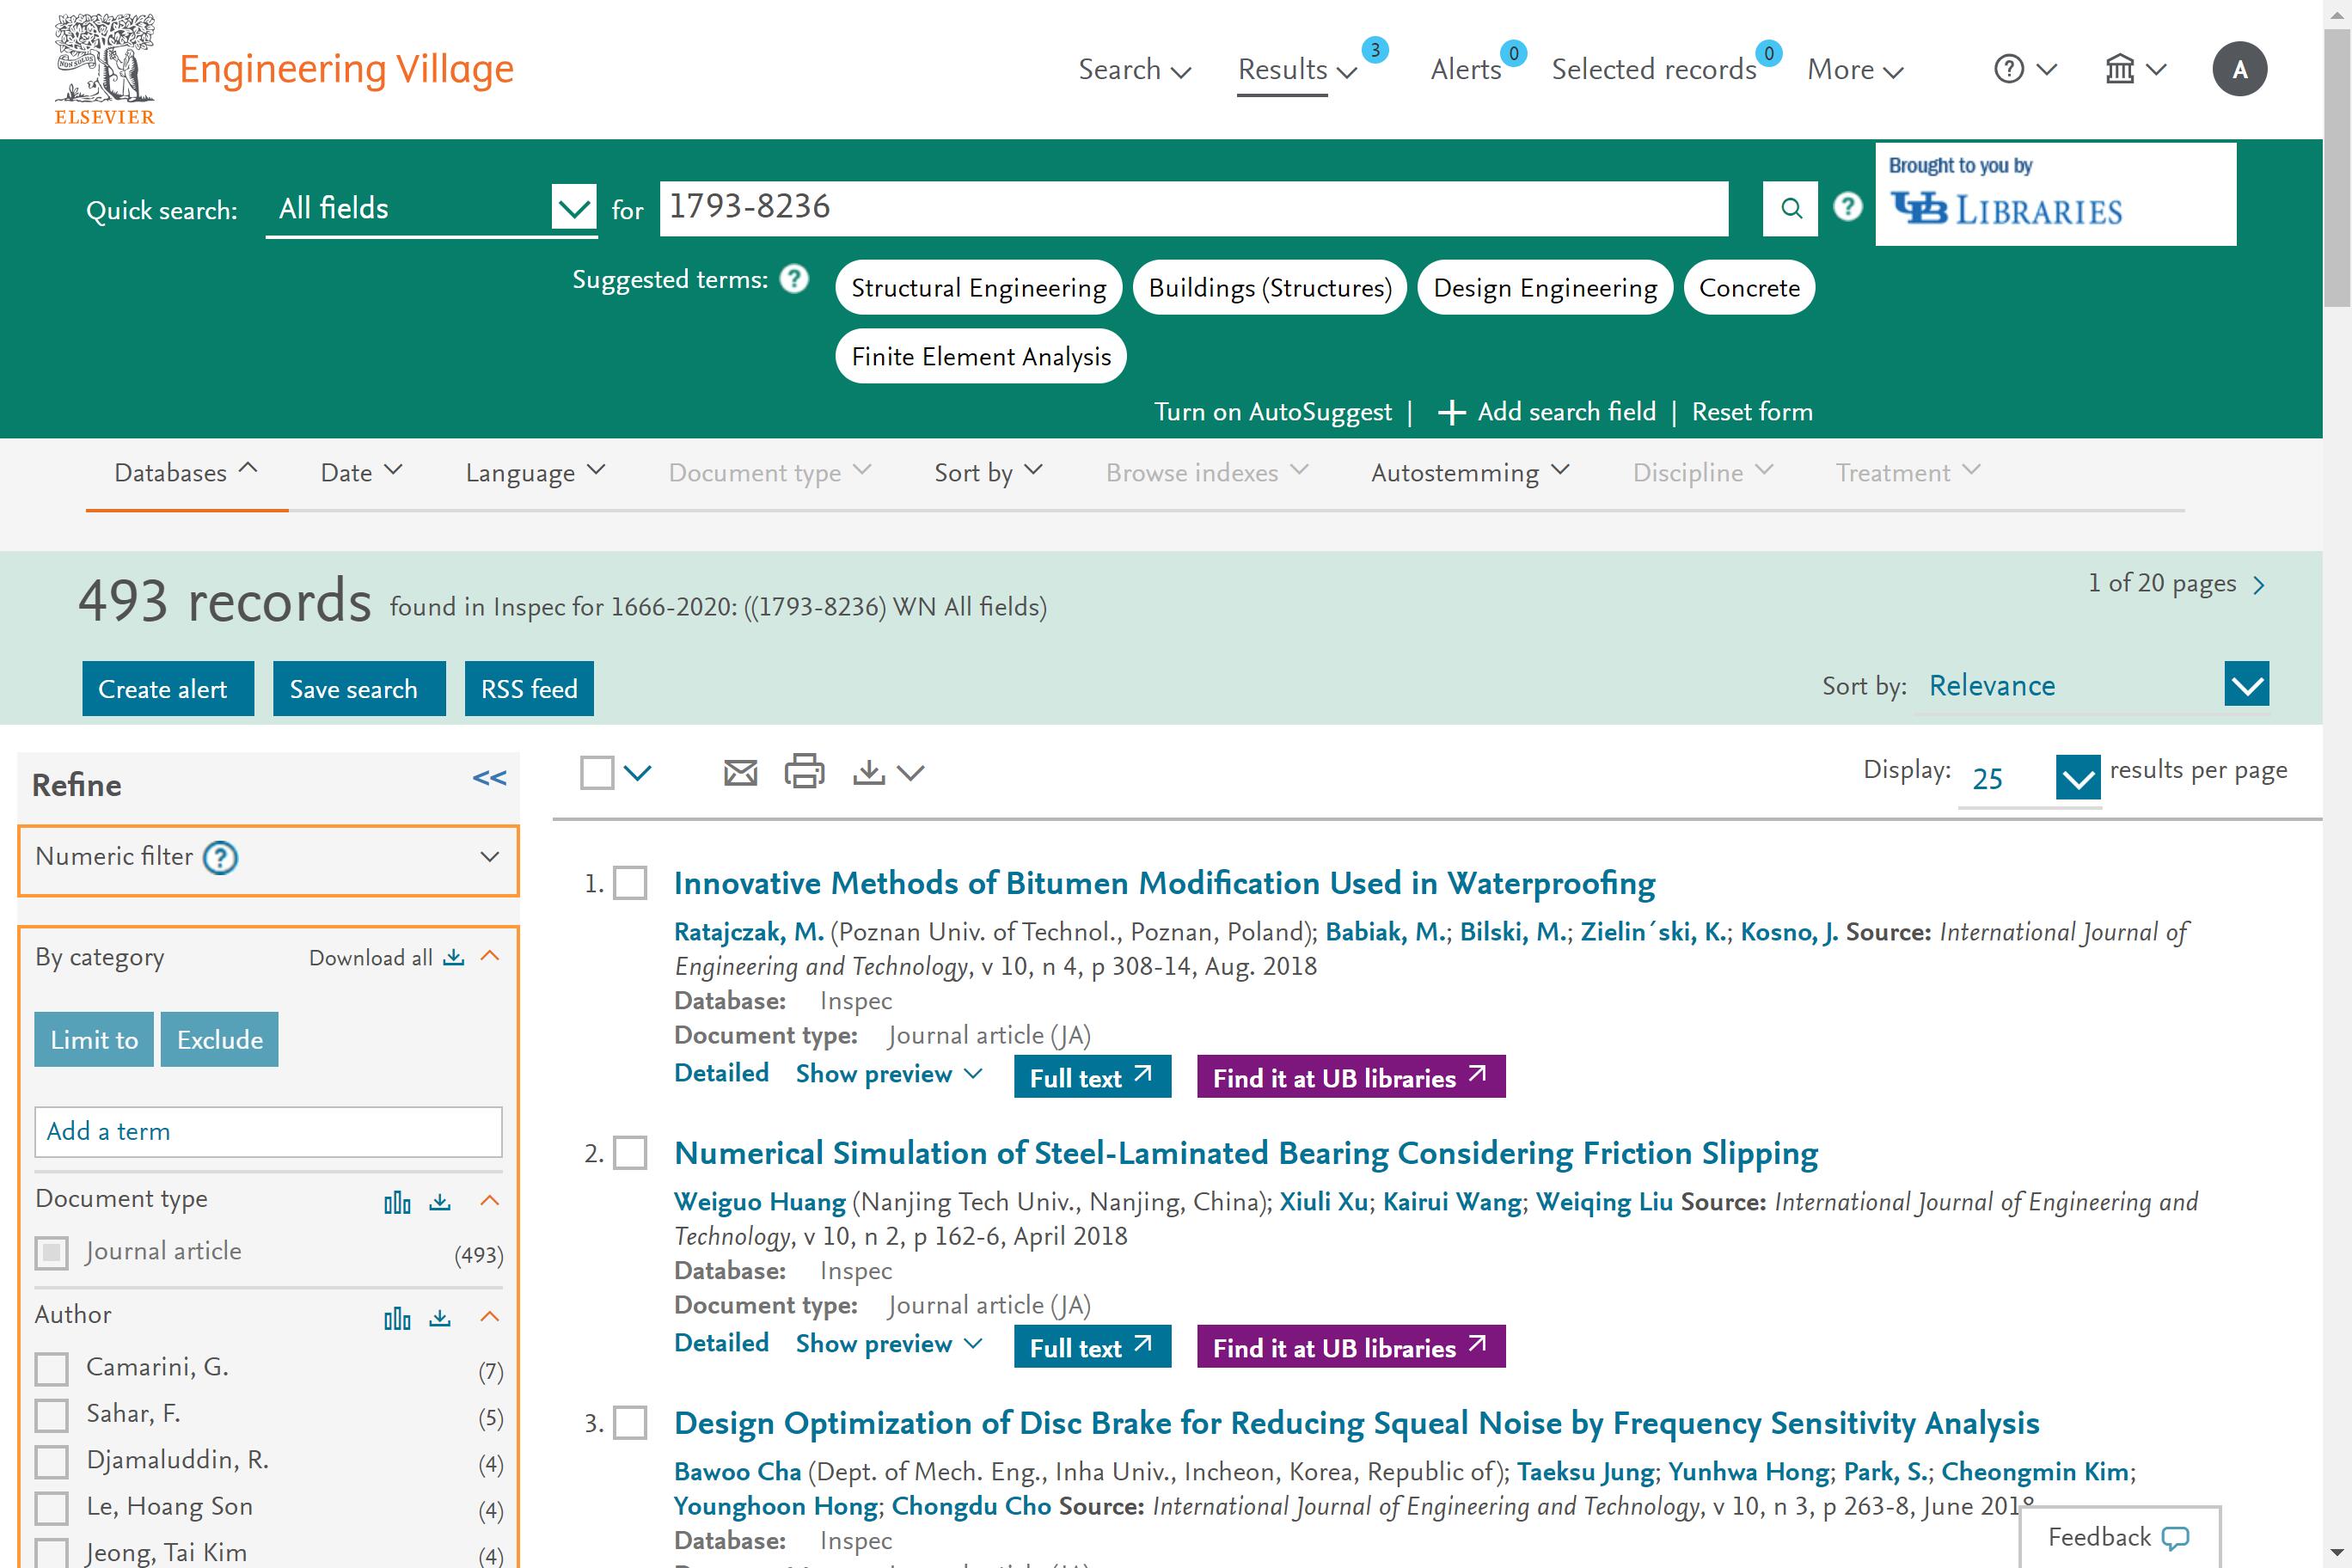Open the account avatar icon
2352x1568 pixels.
point(2240,68)
